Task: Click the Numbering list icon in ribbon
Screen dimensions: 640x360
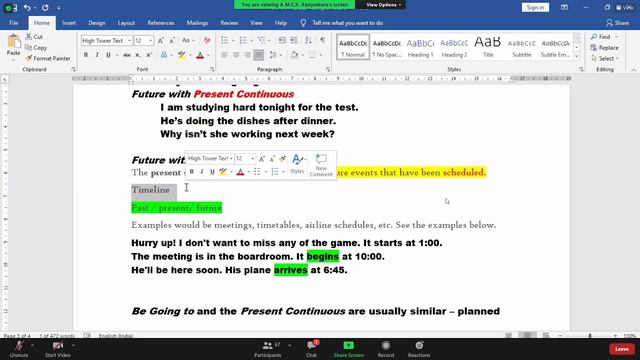Action: coord(243,40)
